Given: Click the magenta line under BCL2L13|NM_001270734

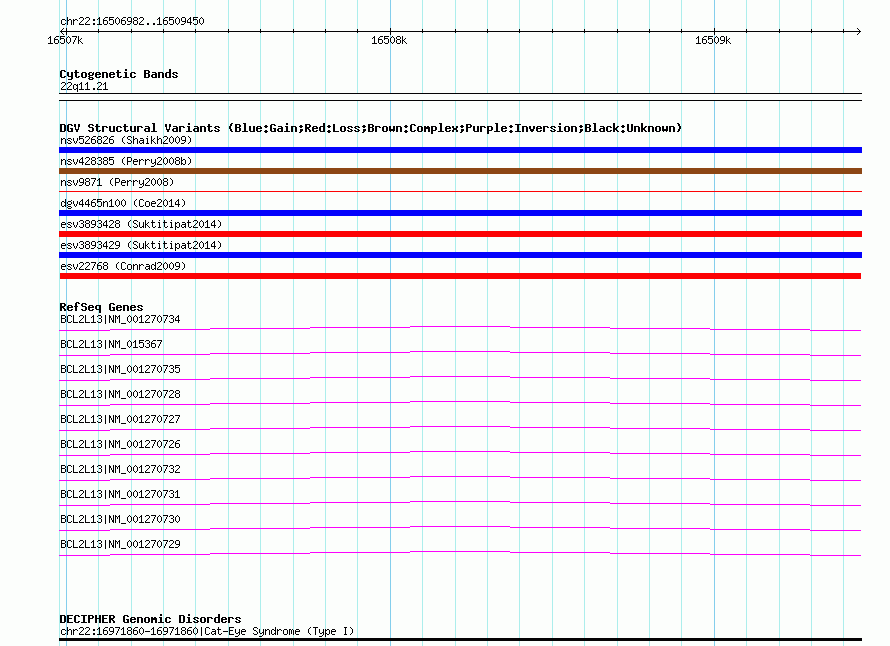Looking at the screenshot, I should pos(460,328).
